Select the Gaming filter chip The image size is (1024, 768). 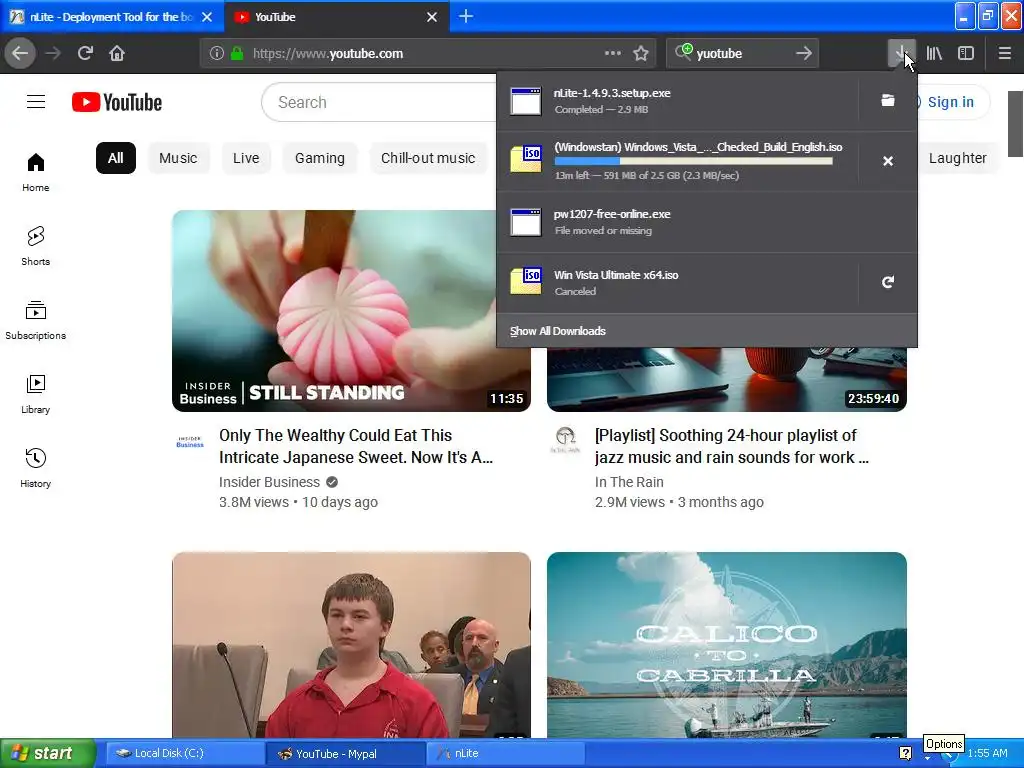click(x=319, y=158)
